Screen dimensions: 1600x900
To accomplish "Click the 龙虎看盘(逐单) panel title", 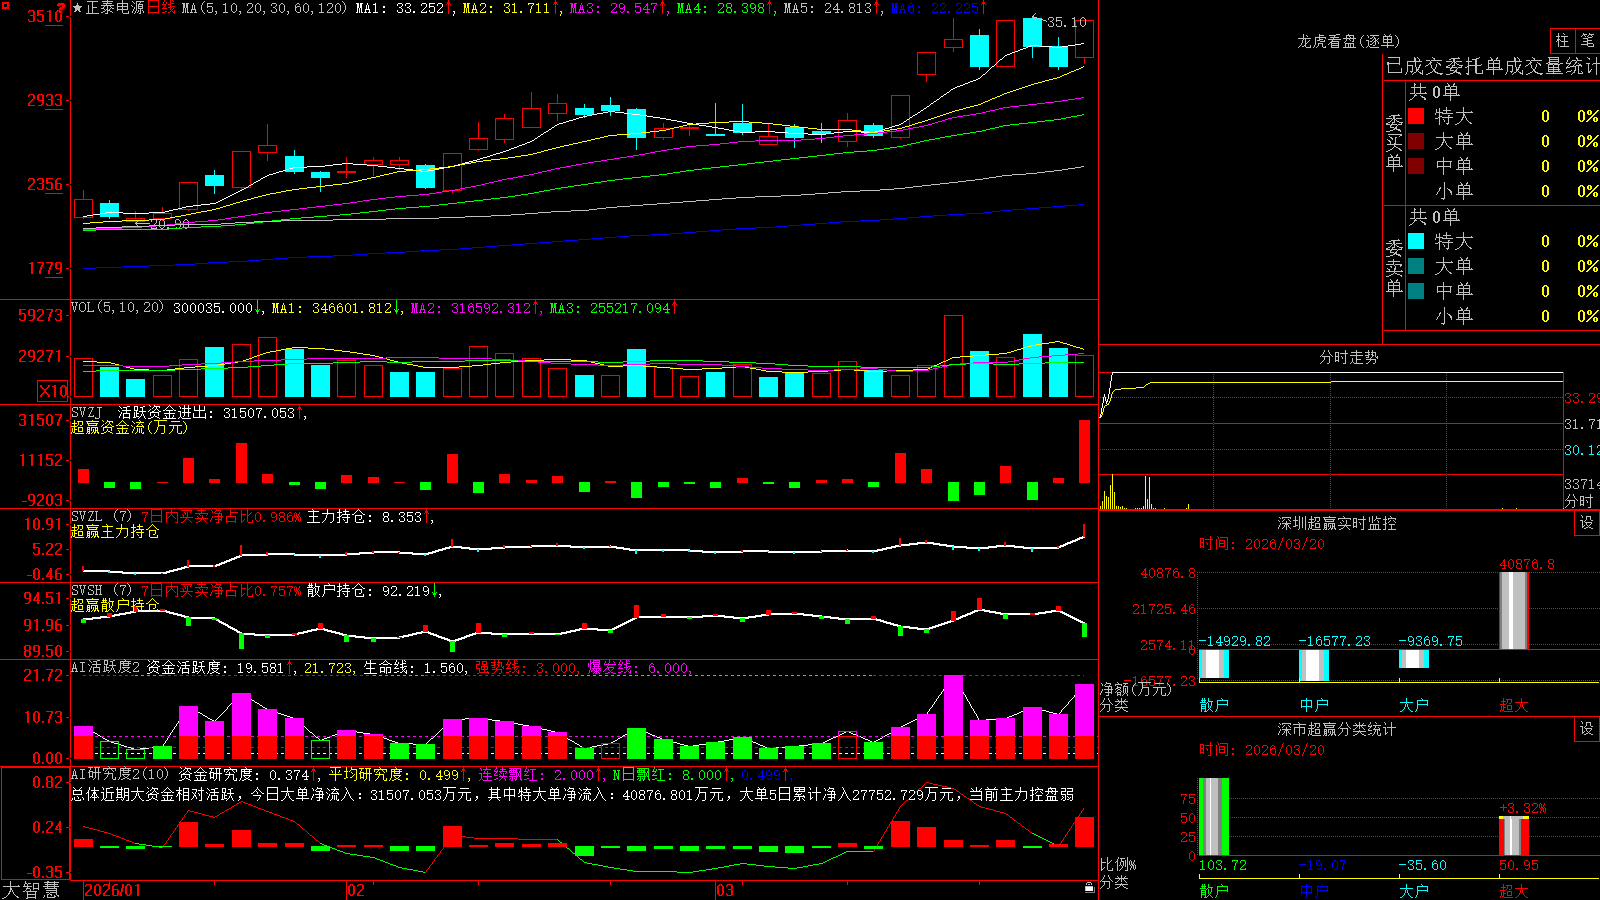I will [x=1348, y=41].
